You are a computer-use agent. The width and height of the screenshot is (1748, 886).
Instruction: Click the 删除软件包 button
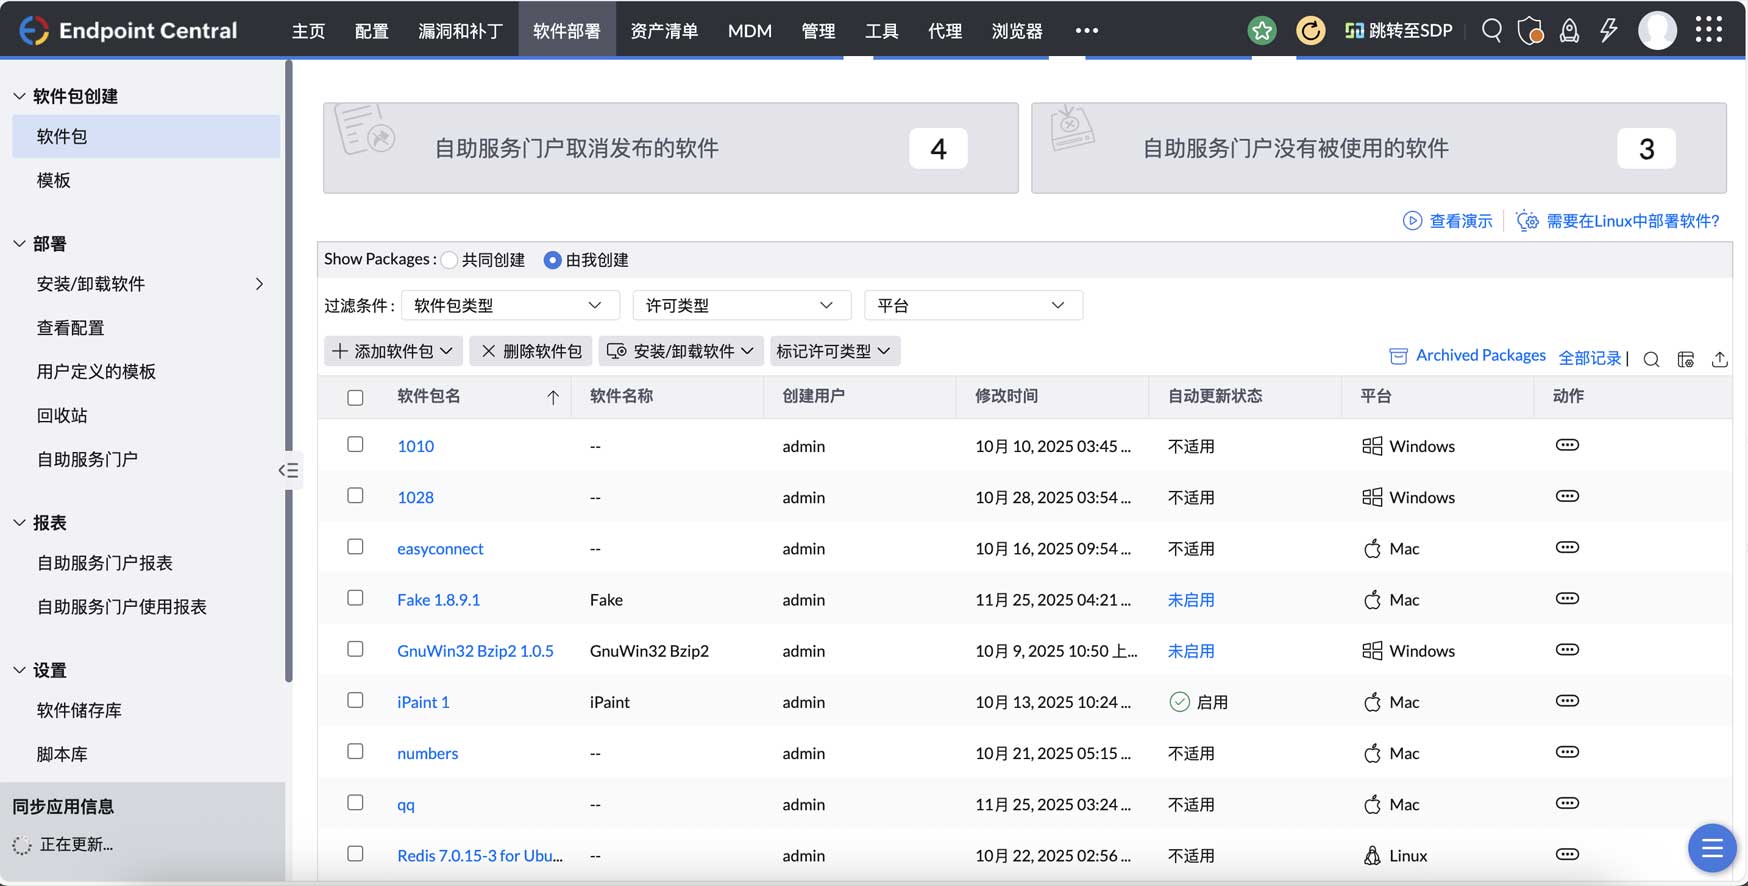(x=531, y=351)
